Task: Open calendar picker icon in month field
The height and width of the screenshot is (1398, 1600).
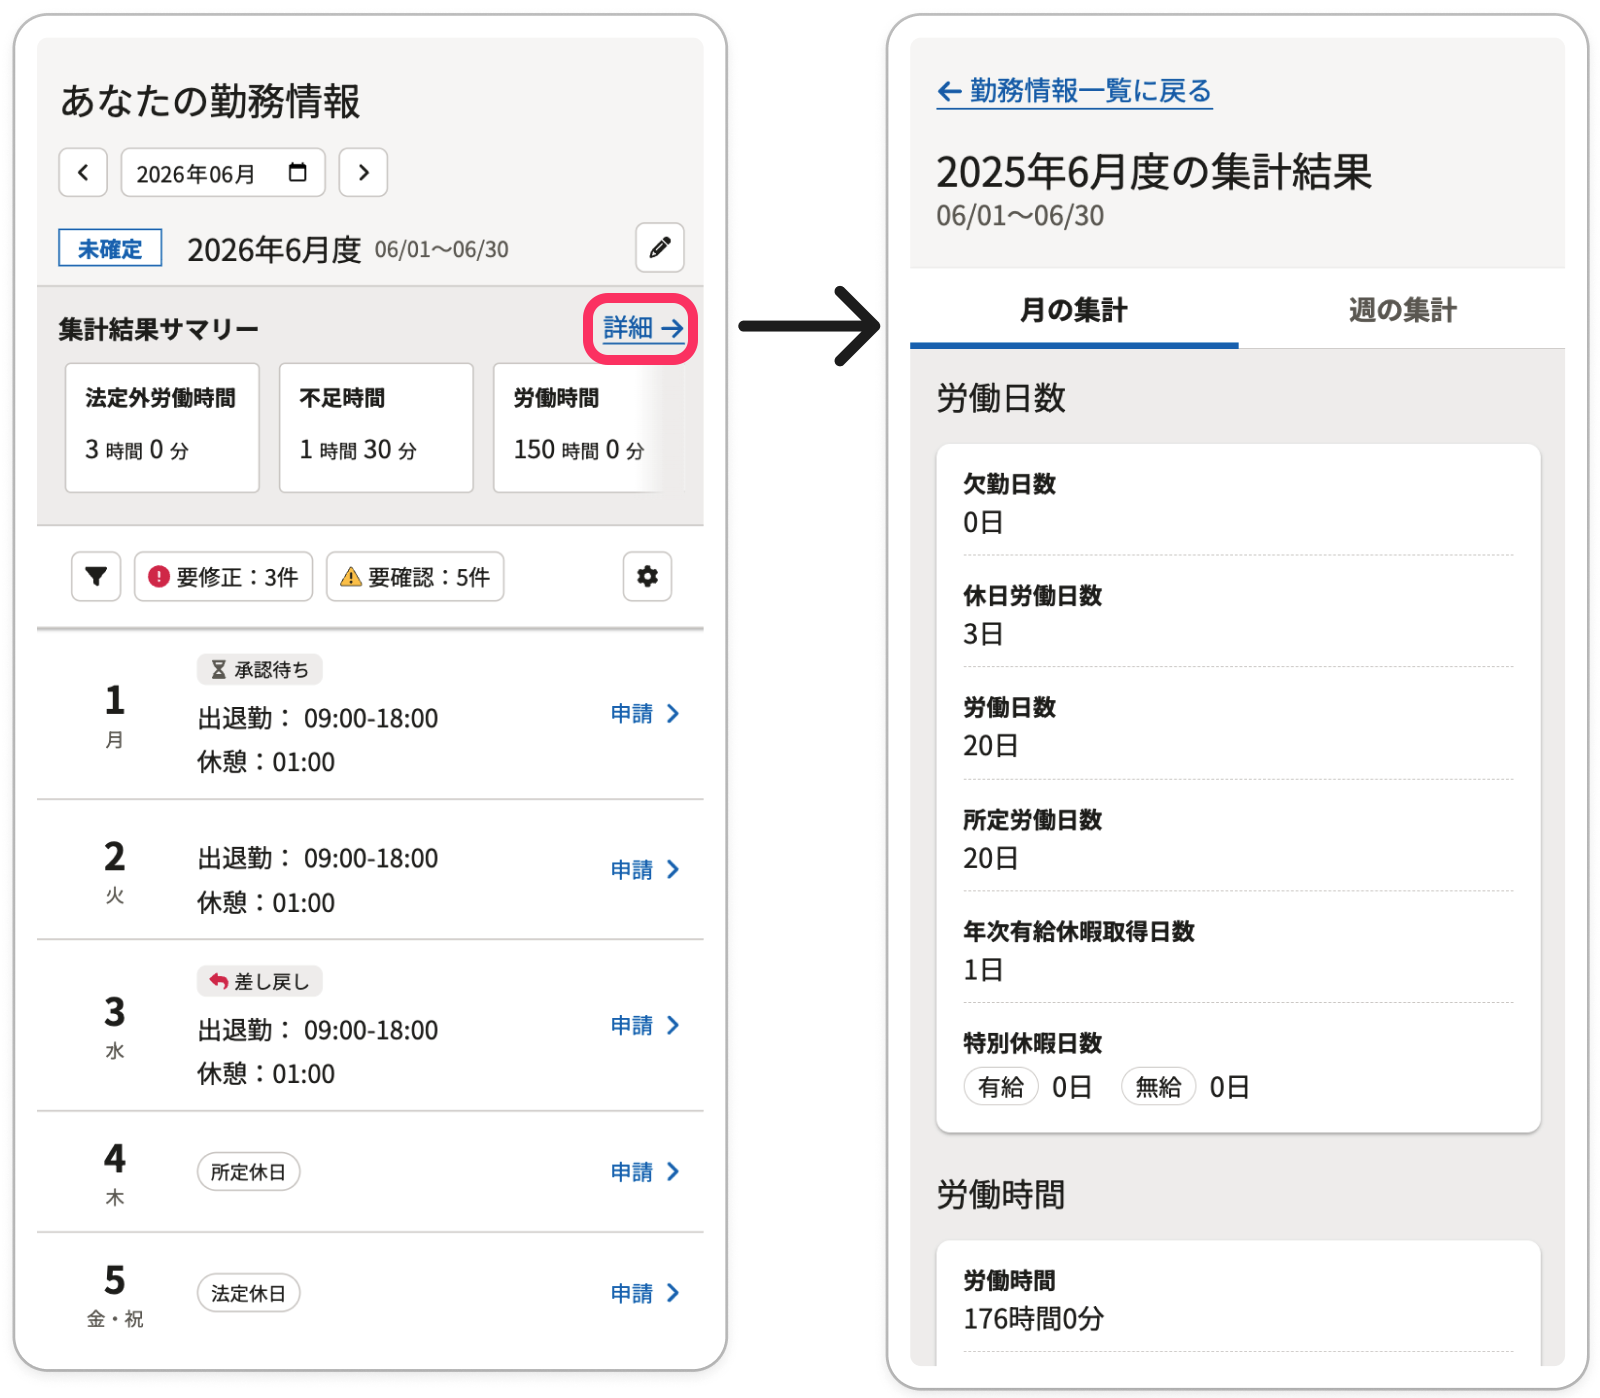Action: [x=297, y=172]
